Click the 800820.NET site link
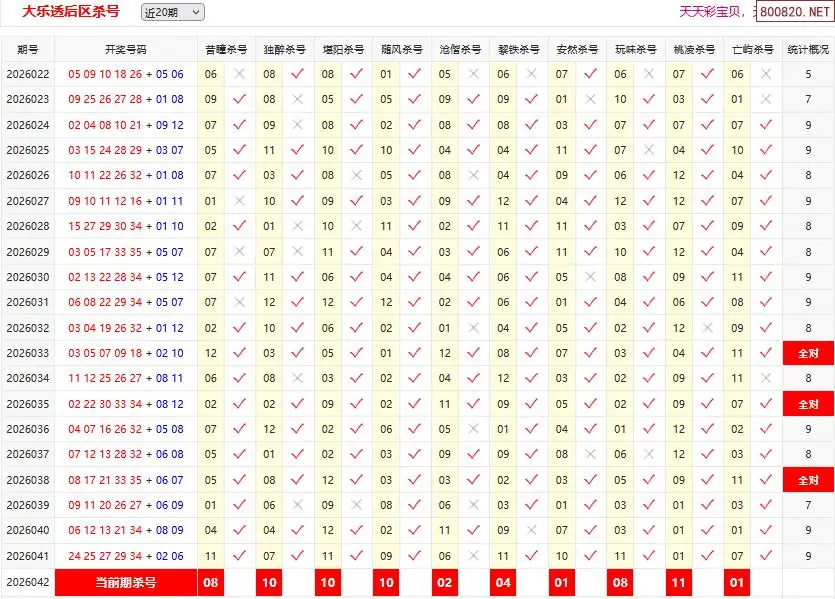Image resolution: width=835 pixels, height=599 pixels. pos(794,12)
